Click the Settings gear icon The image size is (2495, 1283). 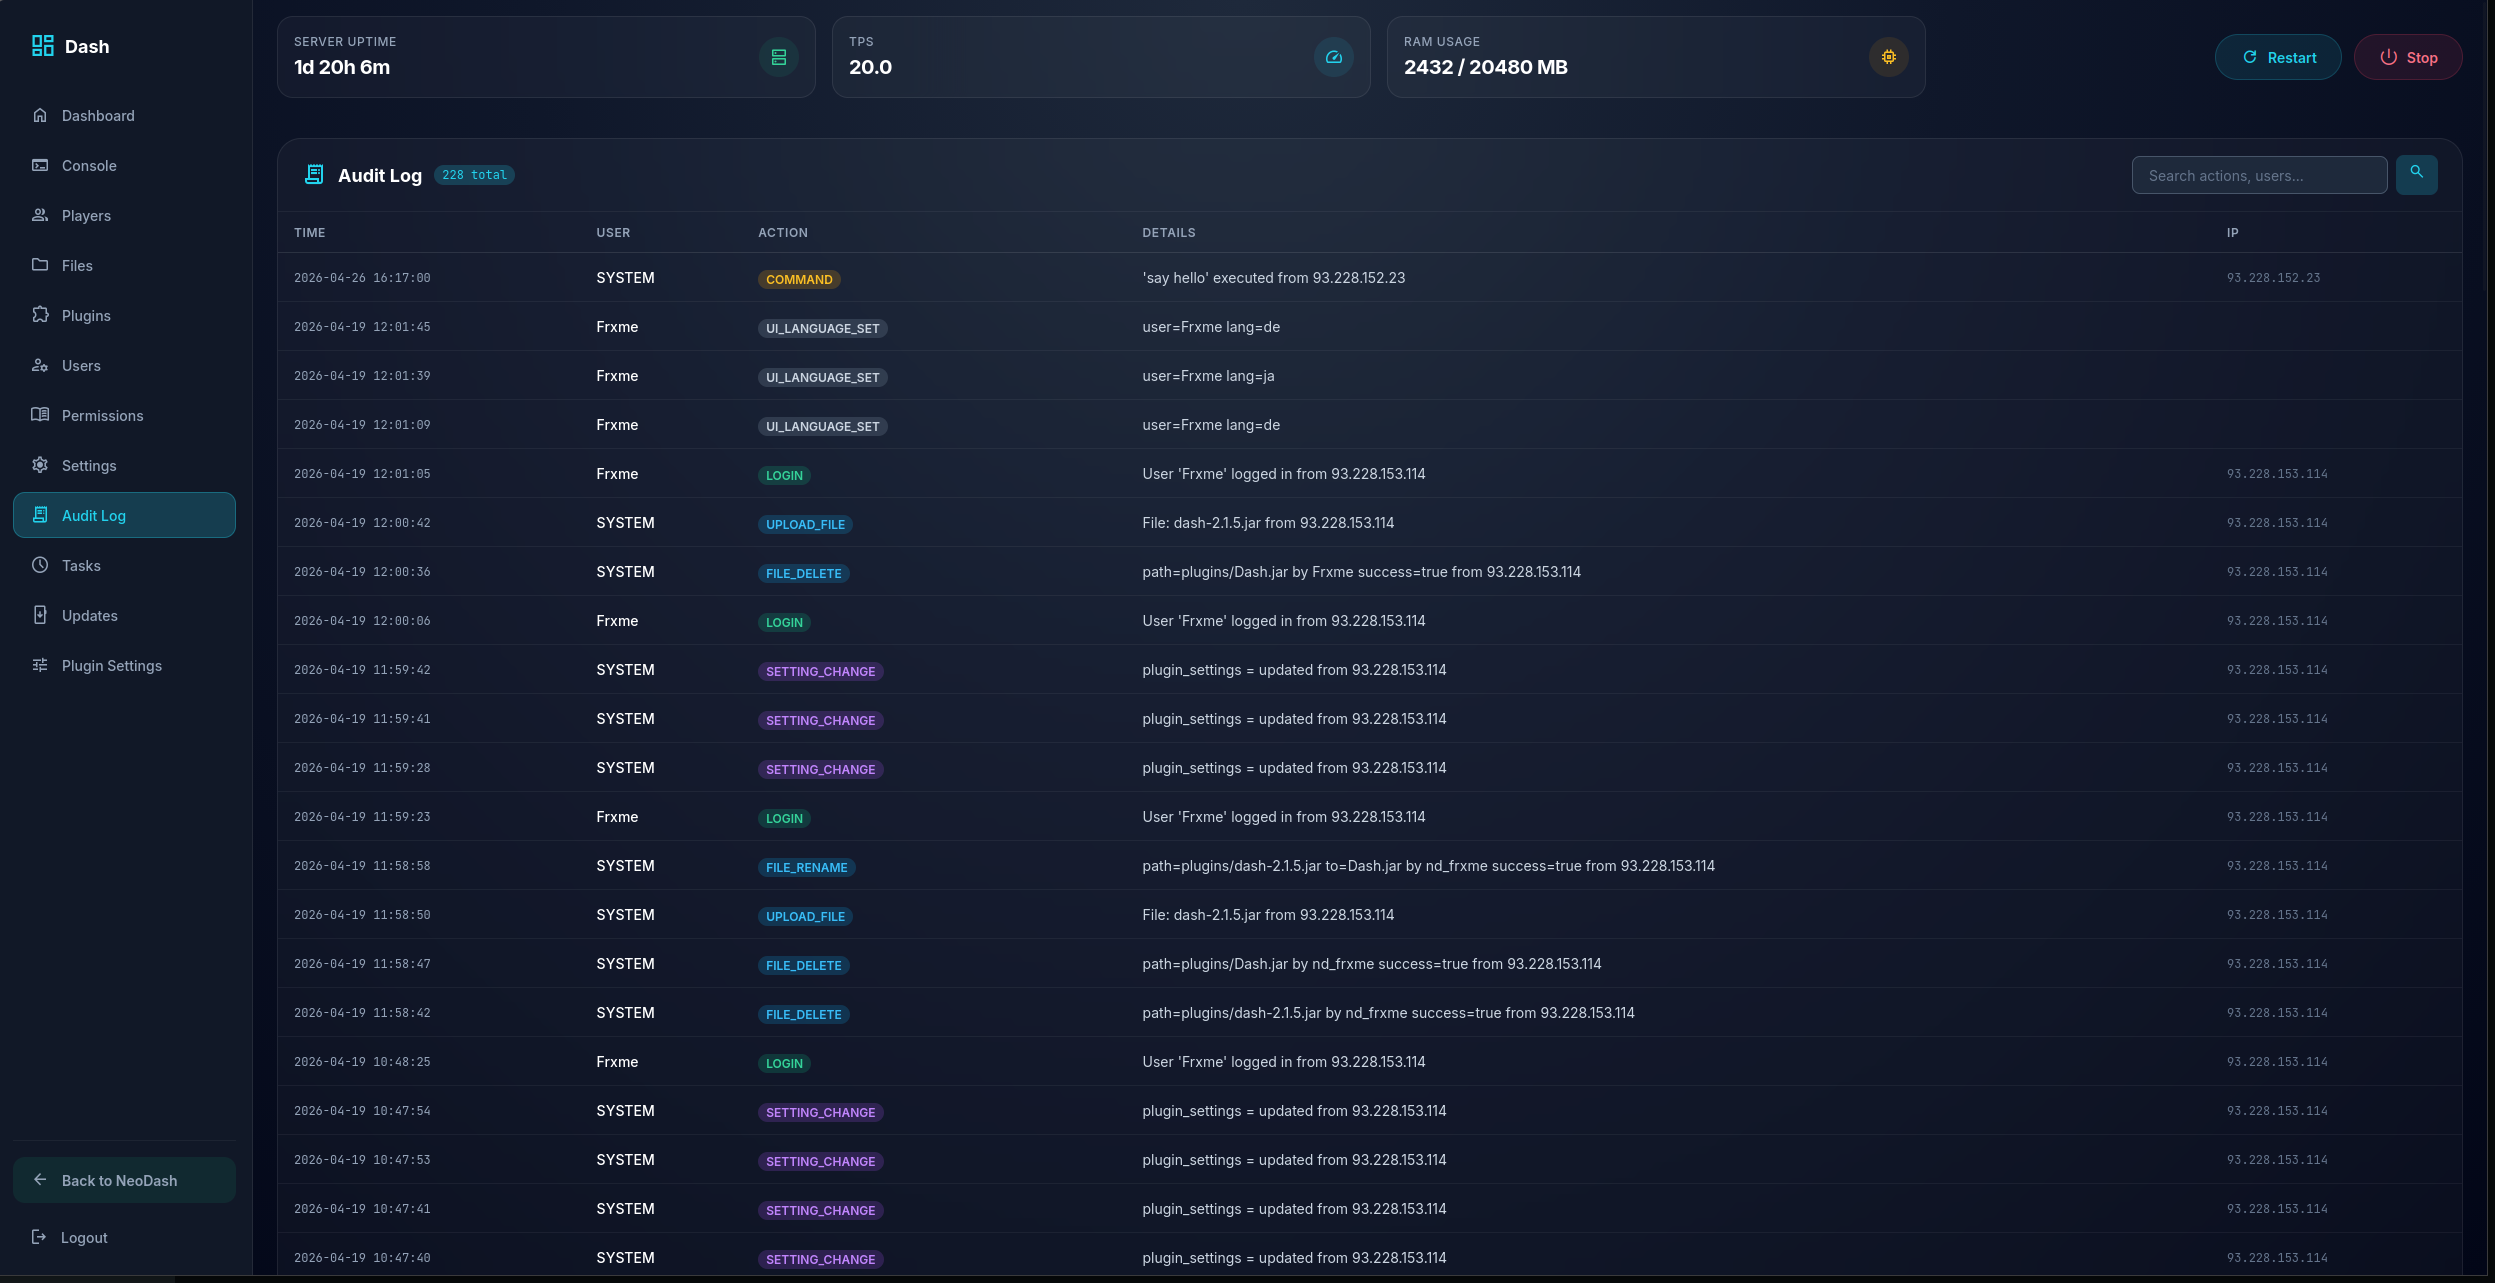click(40, 465)
